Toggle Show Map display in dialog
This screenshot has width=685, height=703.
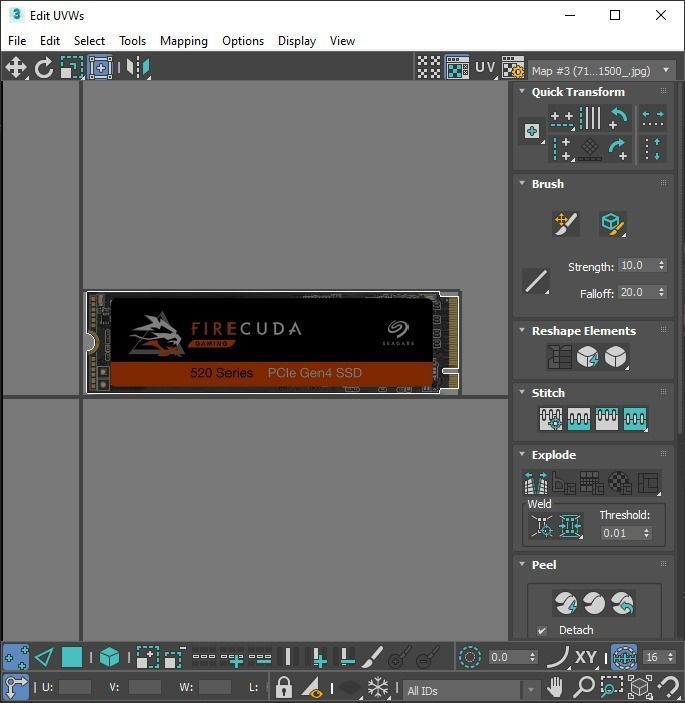[x=457, y=68]
